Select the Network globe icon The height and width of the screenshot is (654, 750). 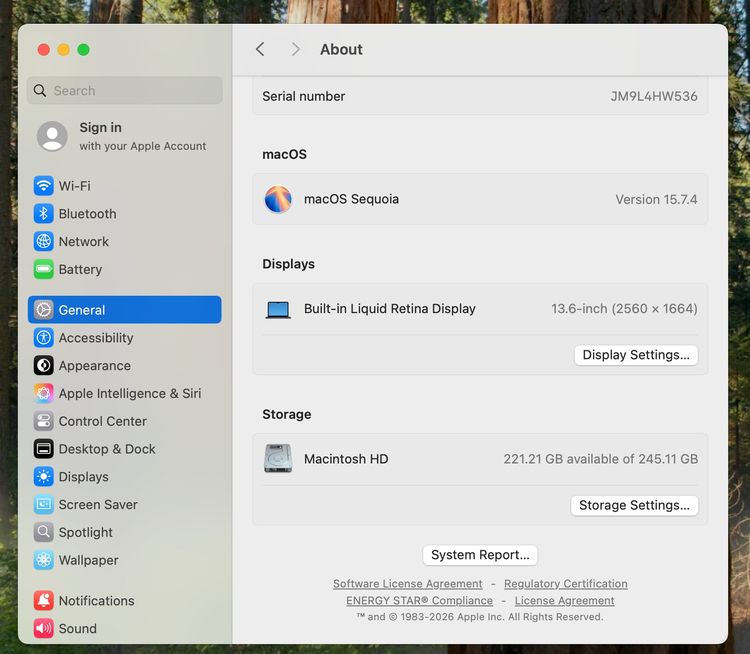tap(44, 241)
